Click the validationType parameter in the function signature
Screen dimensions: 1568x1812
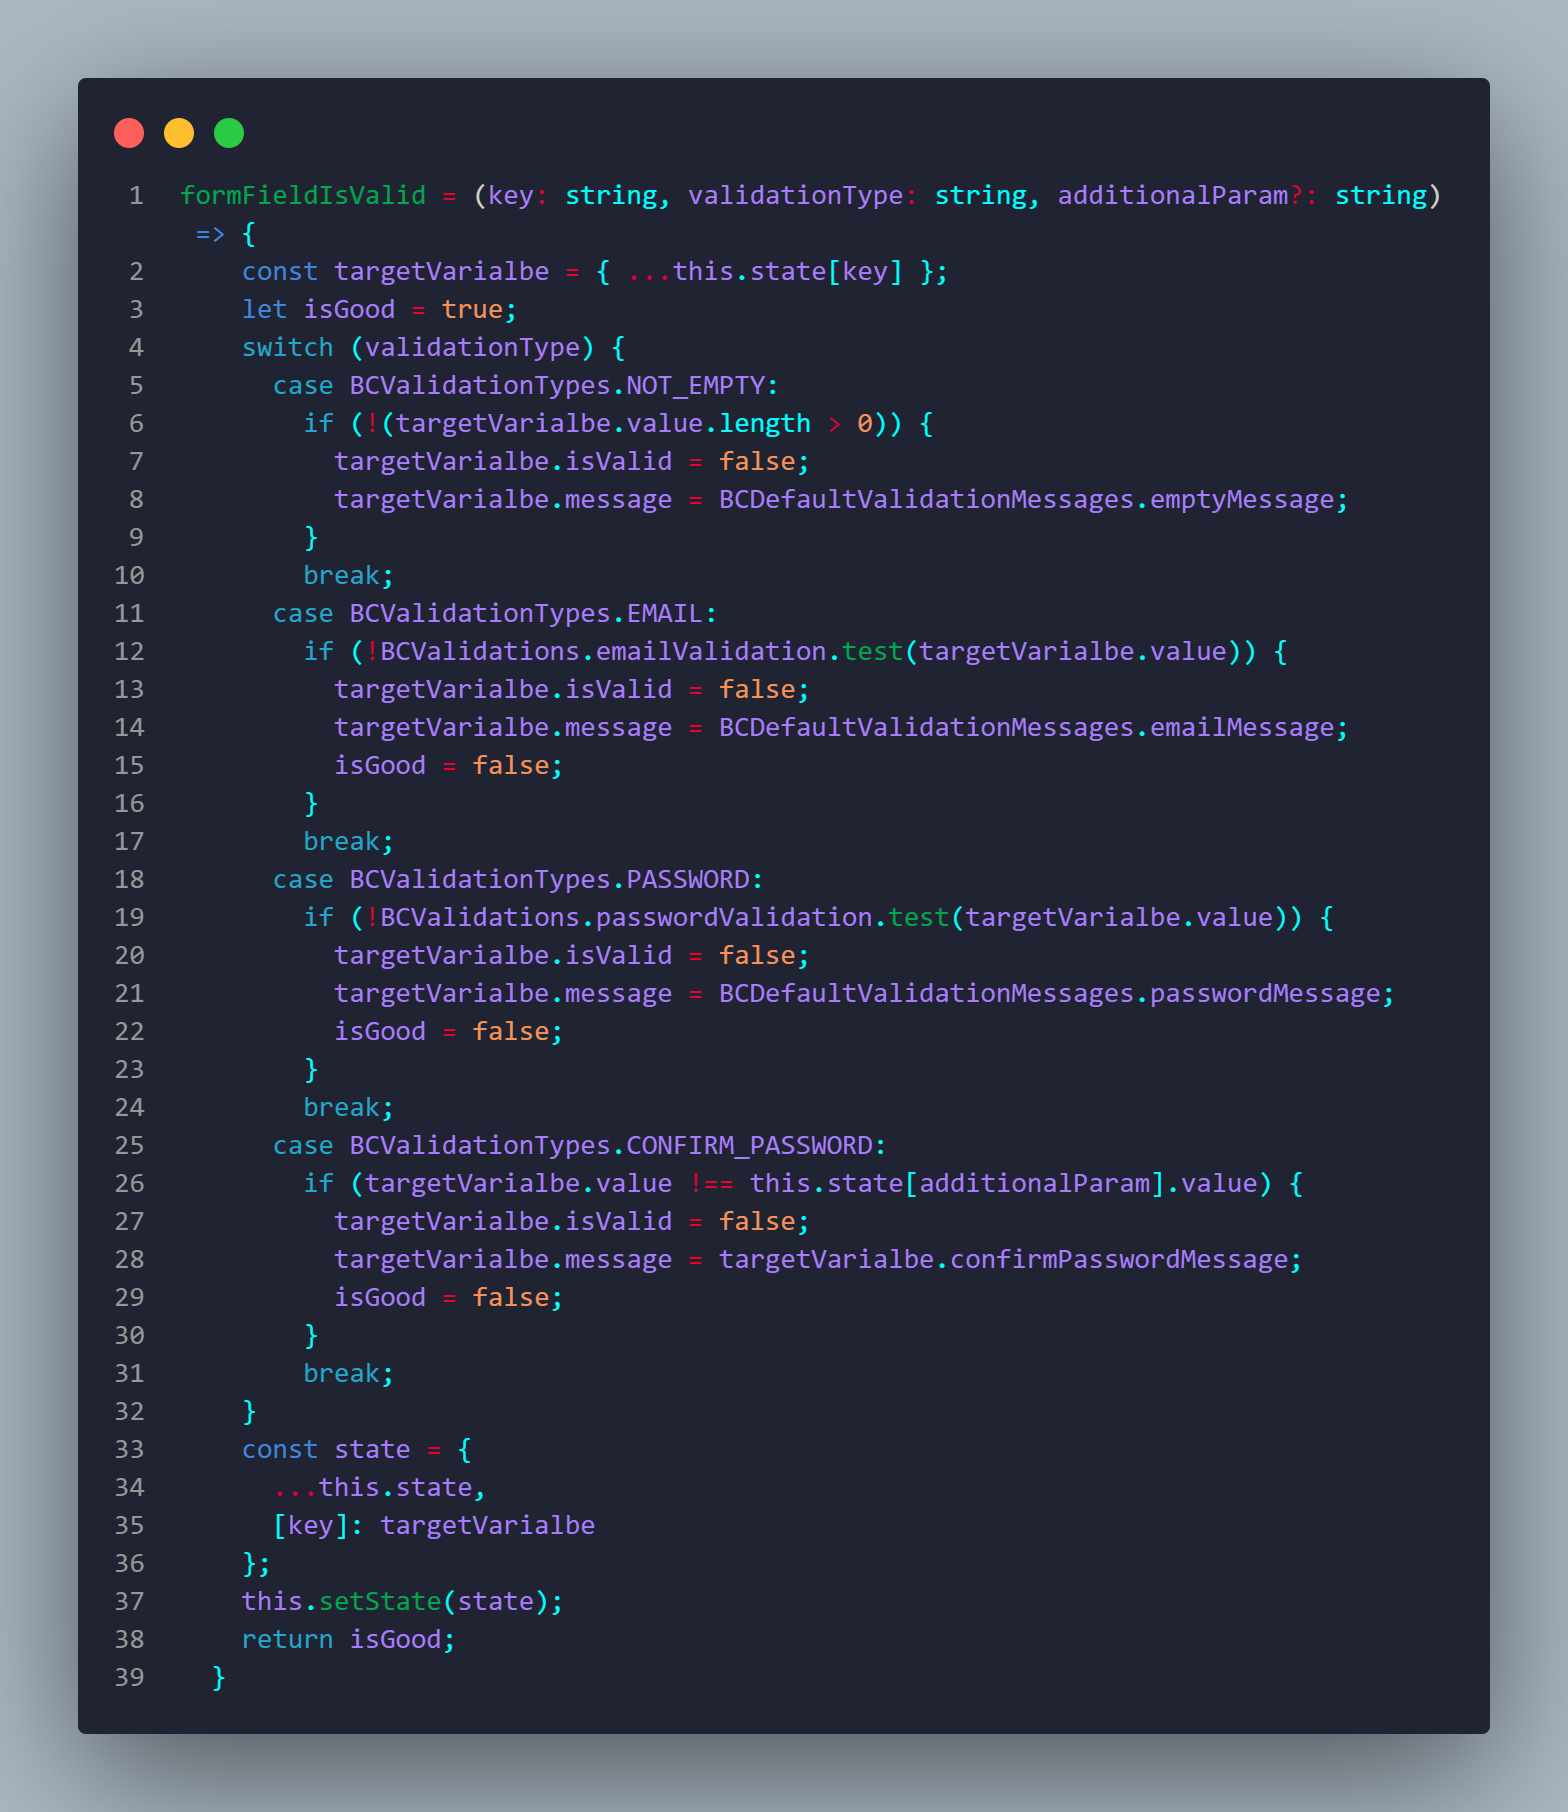[x=796, y=195]
